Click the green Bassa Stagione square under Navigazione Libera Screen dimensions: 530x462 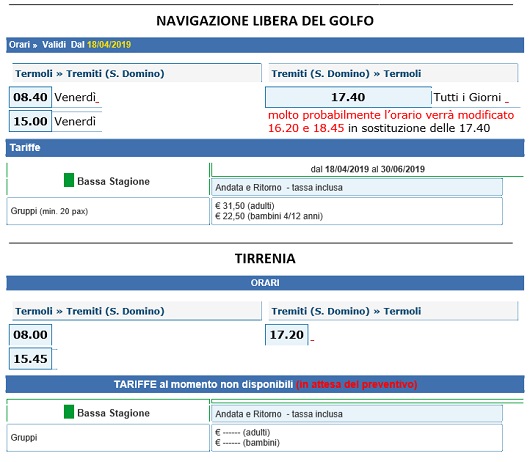pyautogui.click(x=69, y=180)
